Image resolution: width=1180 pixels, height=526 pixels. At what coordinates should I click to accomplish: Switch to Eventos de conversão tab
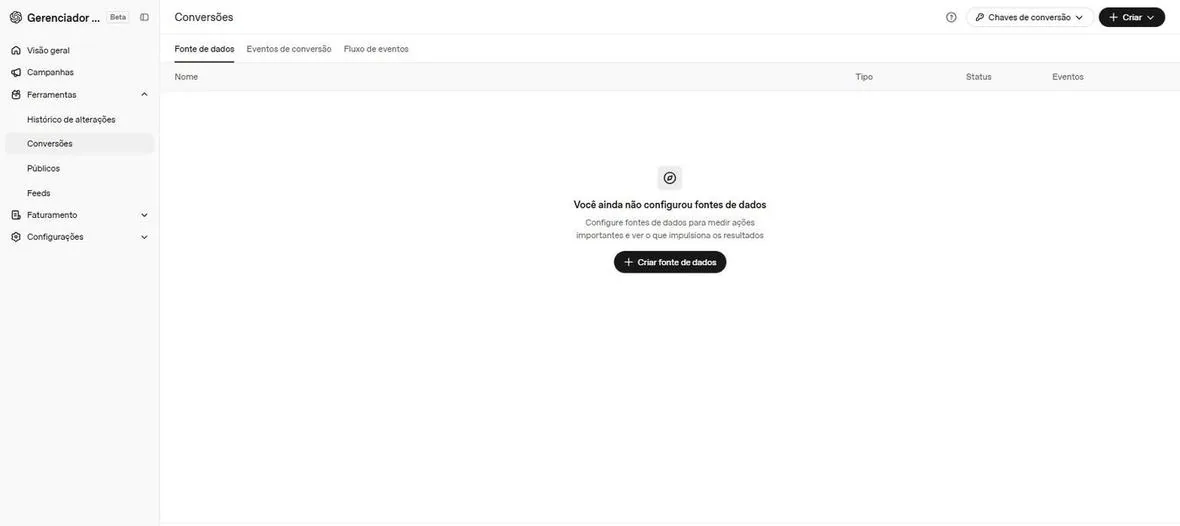[289, 49]
